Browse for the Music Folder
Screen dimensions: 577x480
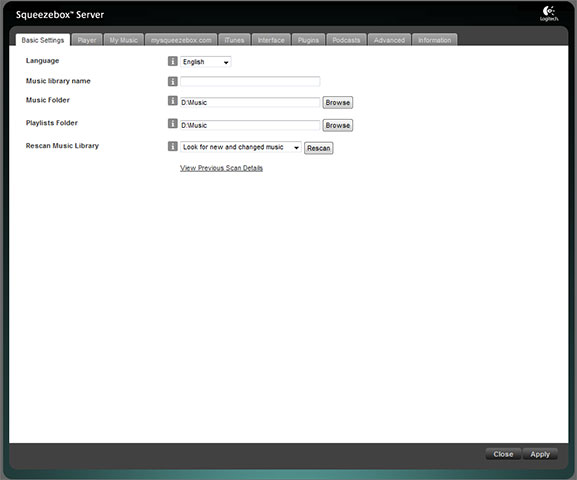[338, 102]
